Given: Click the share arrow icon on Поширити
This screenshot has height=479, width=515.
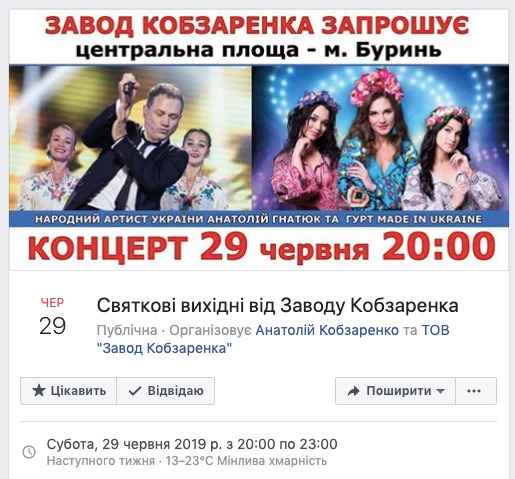Looking at the screenshot, I should (x=353, y=391).
